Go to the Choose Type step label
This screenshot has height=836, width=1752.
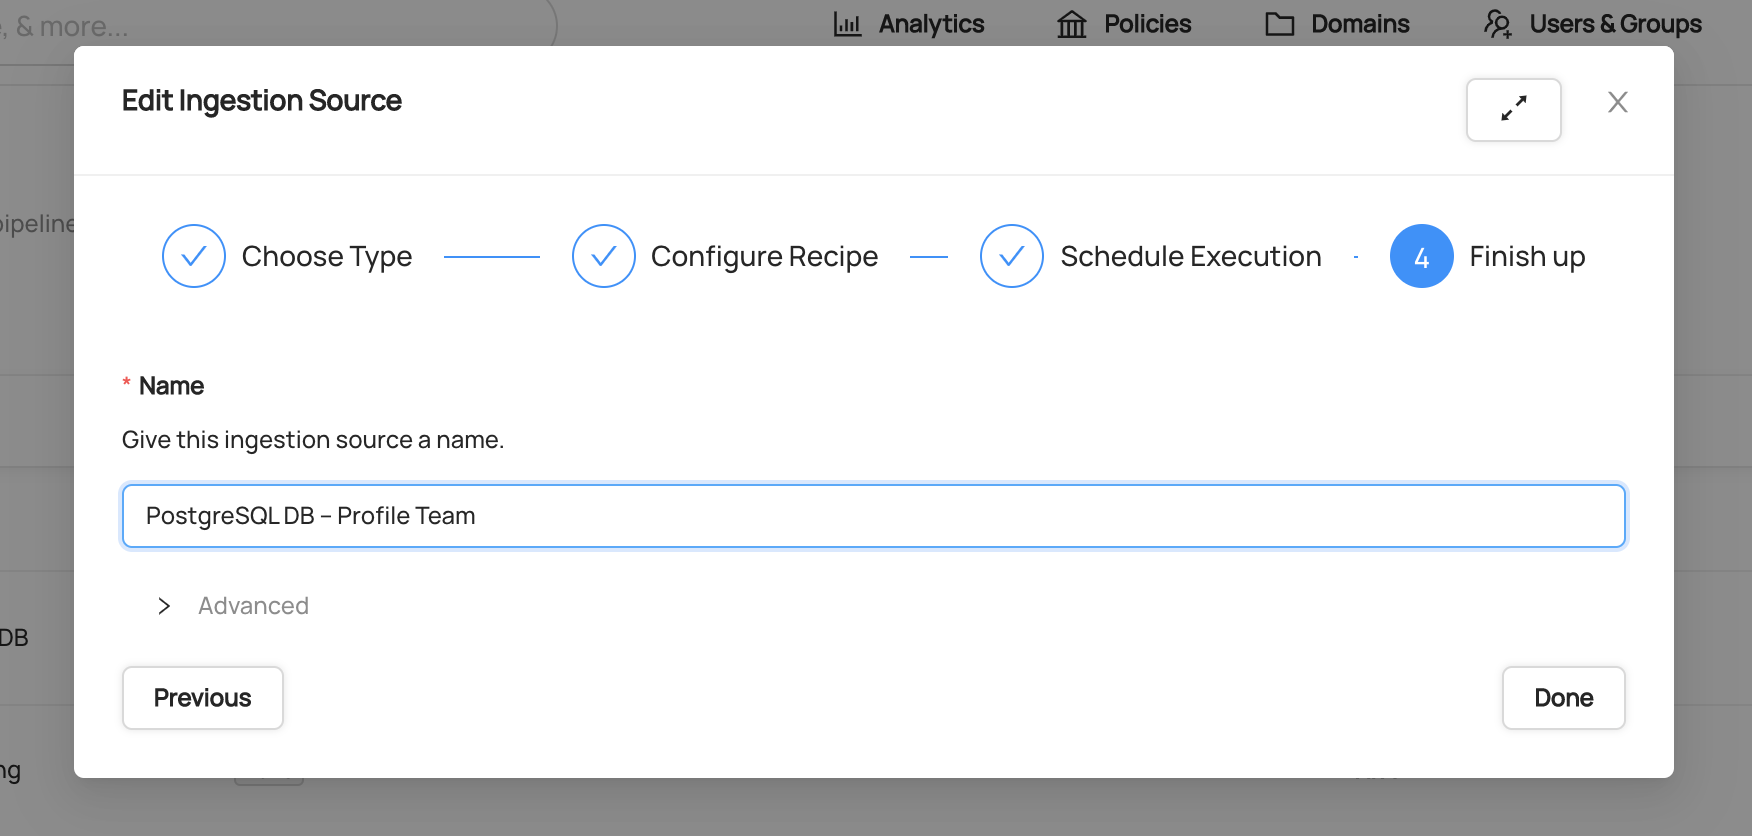click(x=326, y=257)
